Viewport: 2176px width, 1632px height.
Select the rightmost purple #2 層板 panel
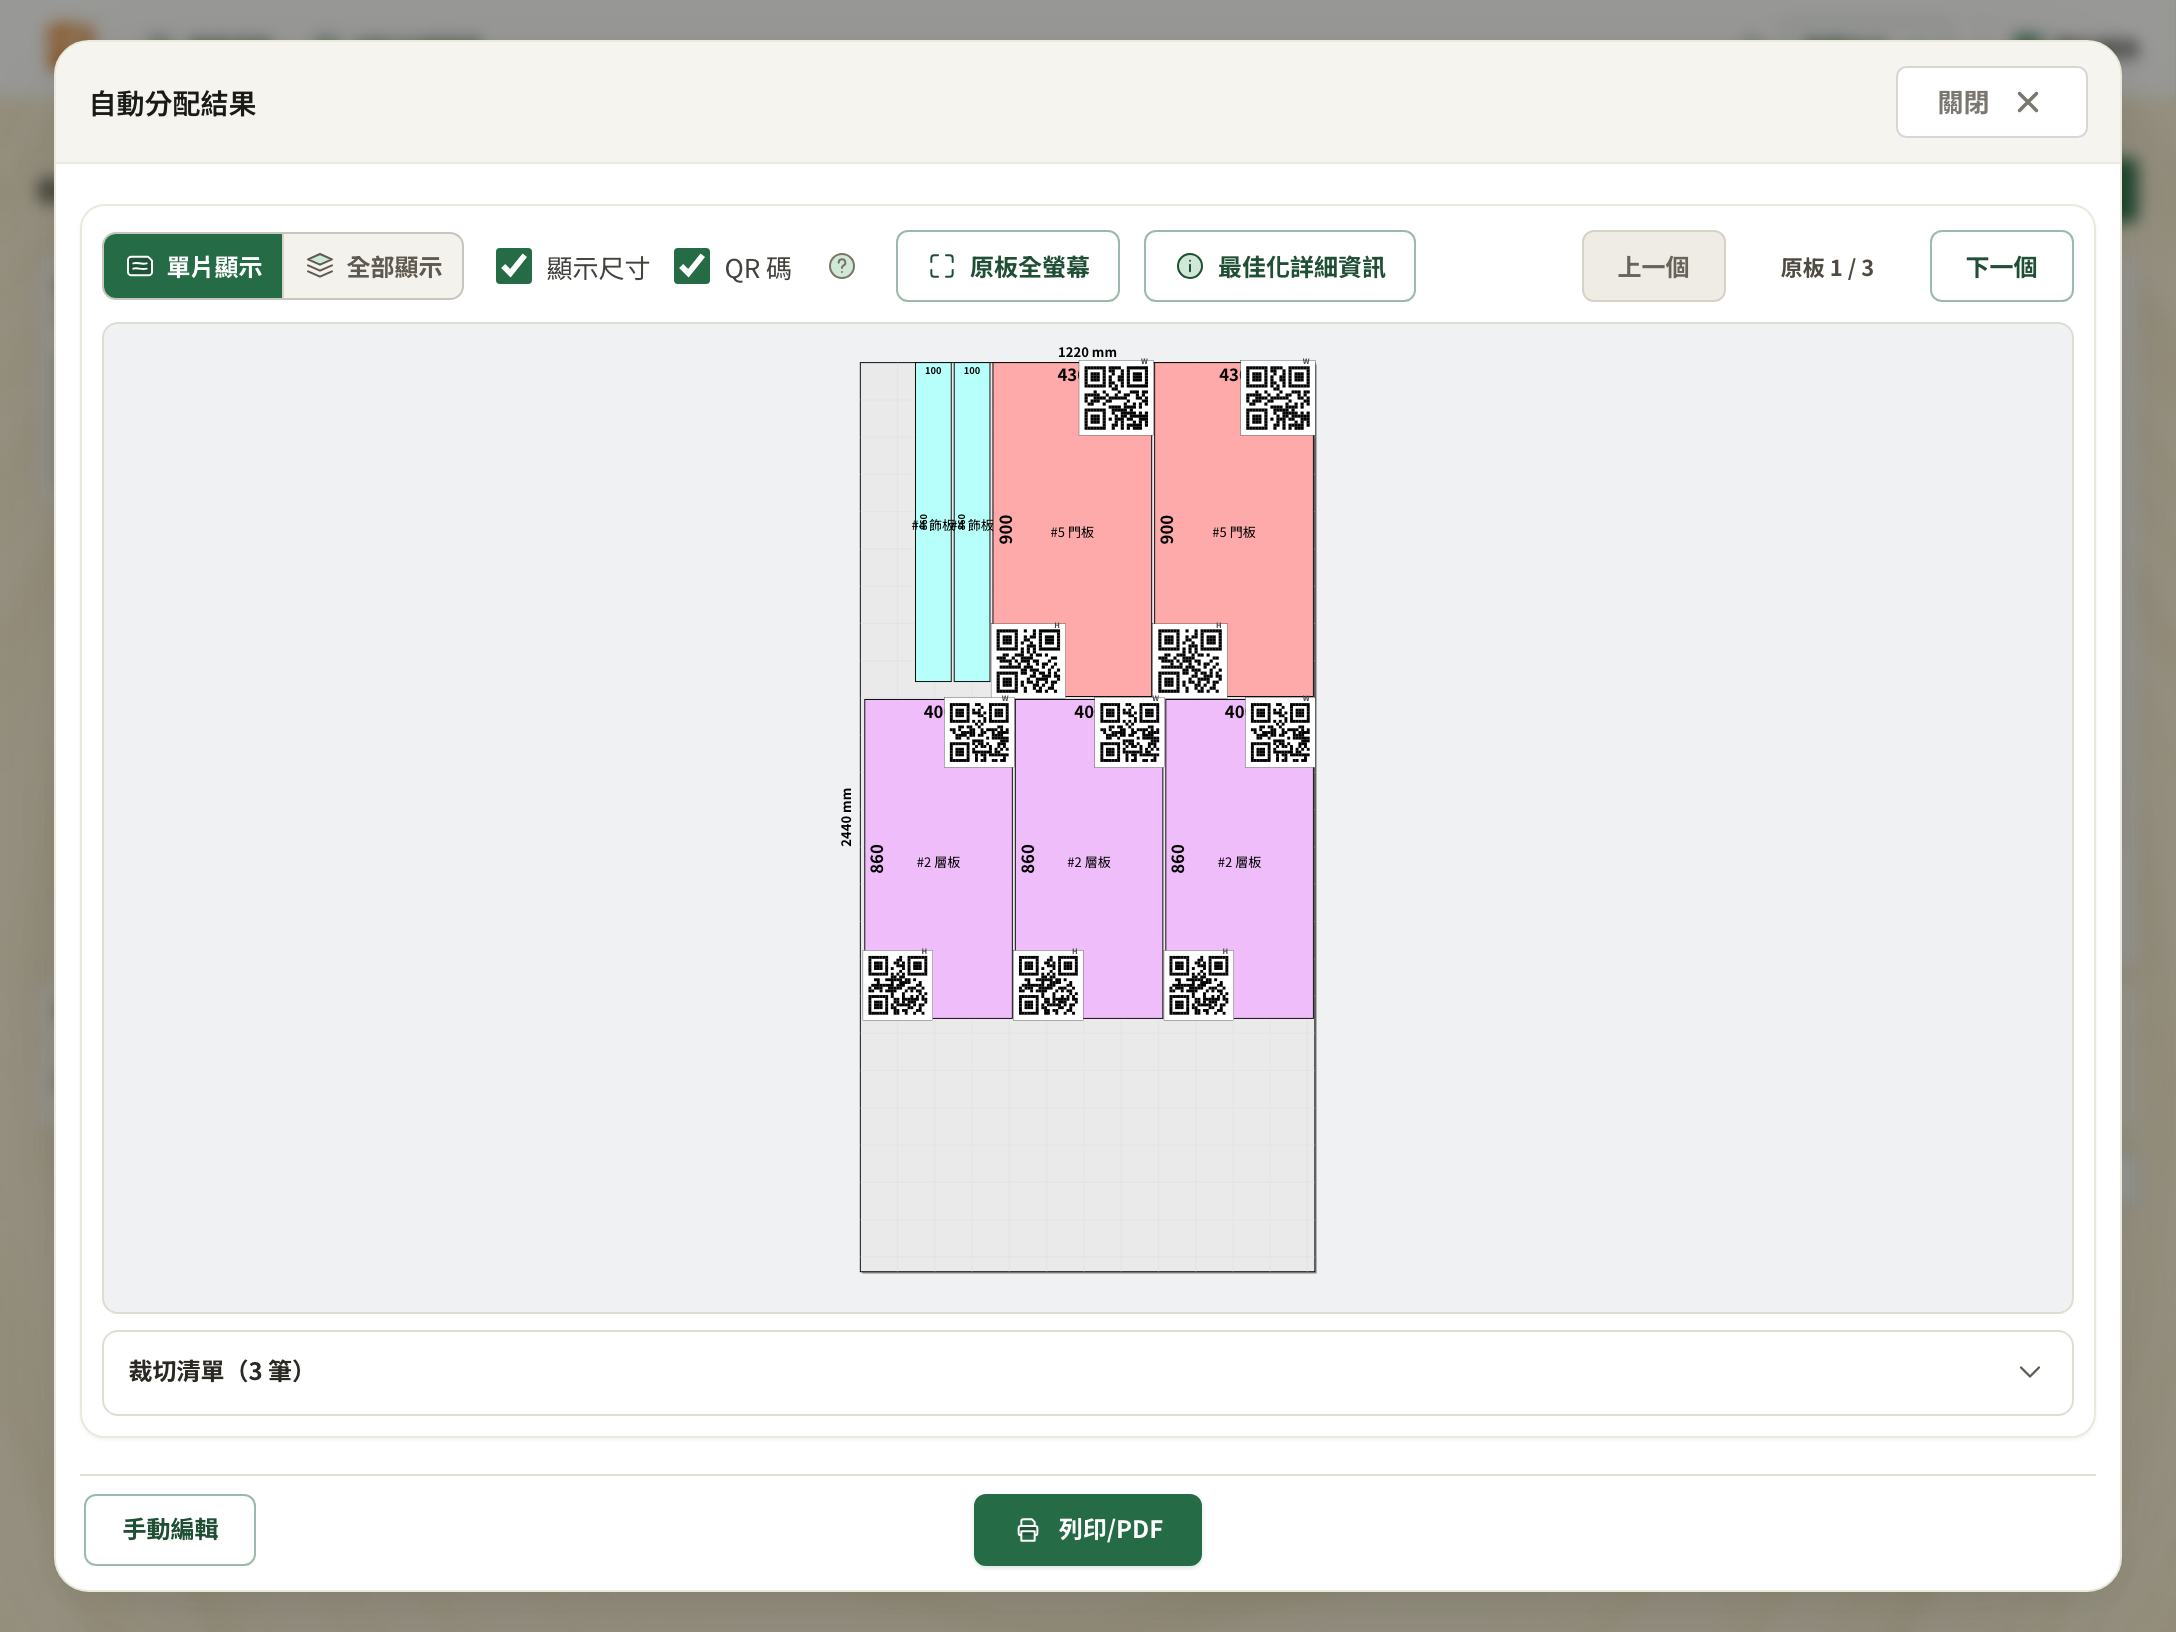pos(1239,860)
